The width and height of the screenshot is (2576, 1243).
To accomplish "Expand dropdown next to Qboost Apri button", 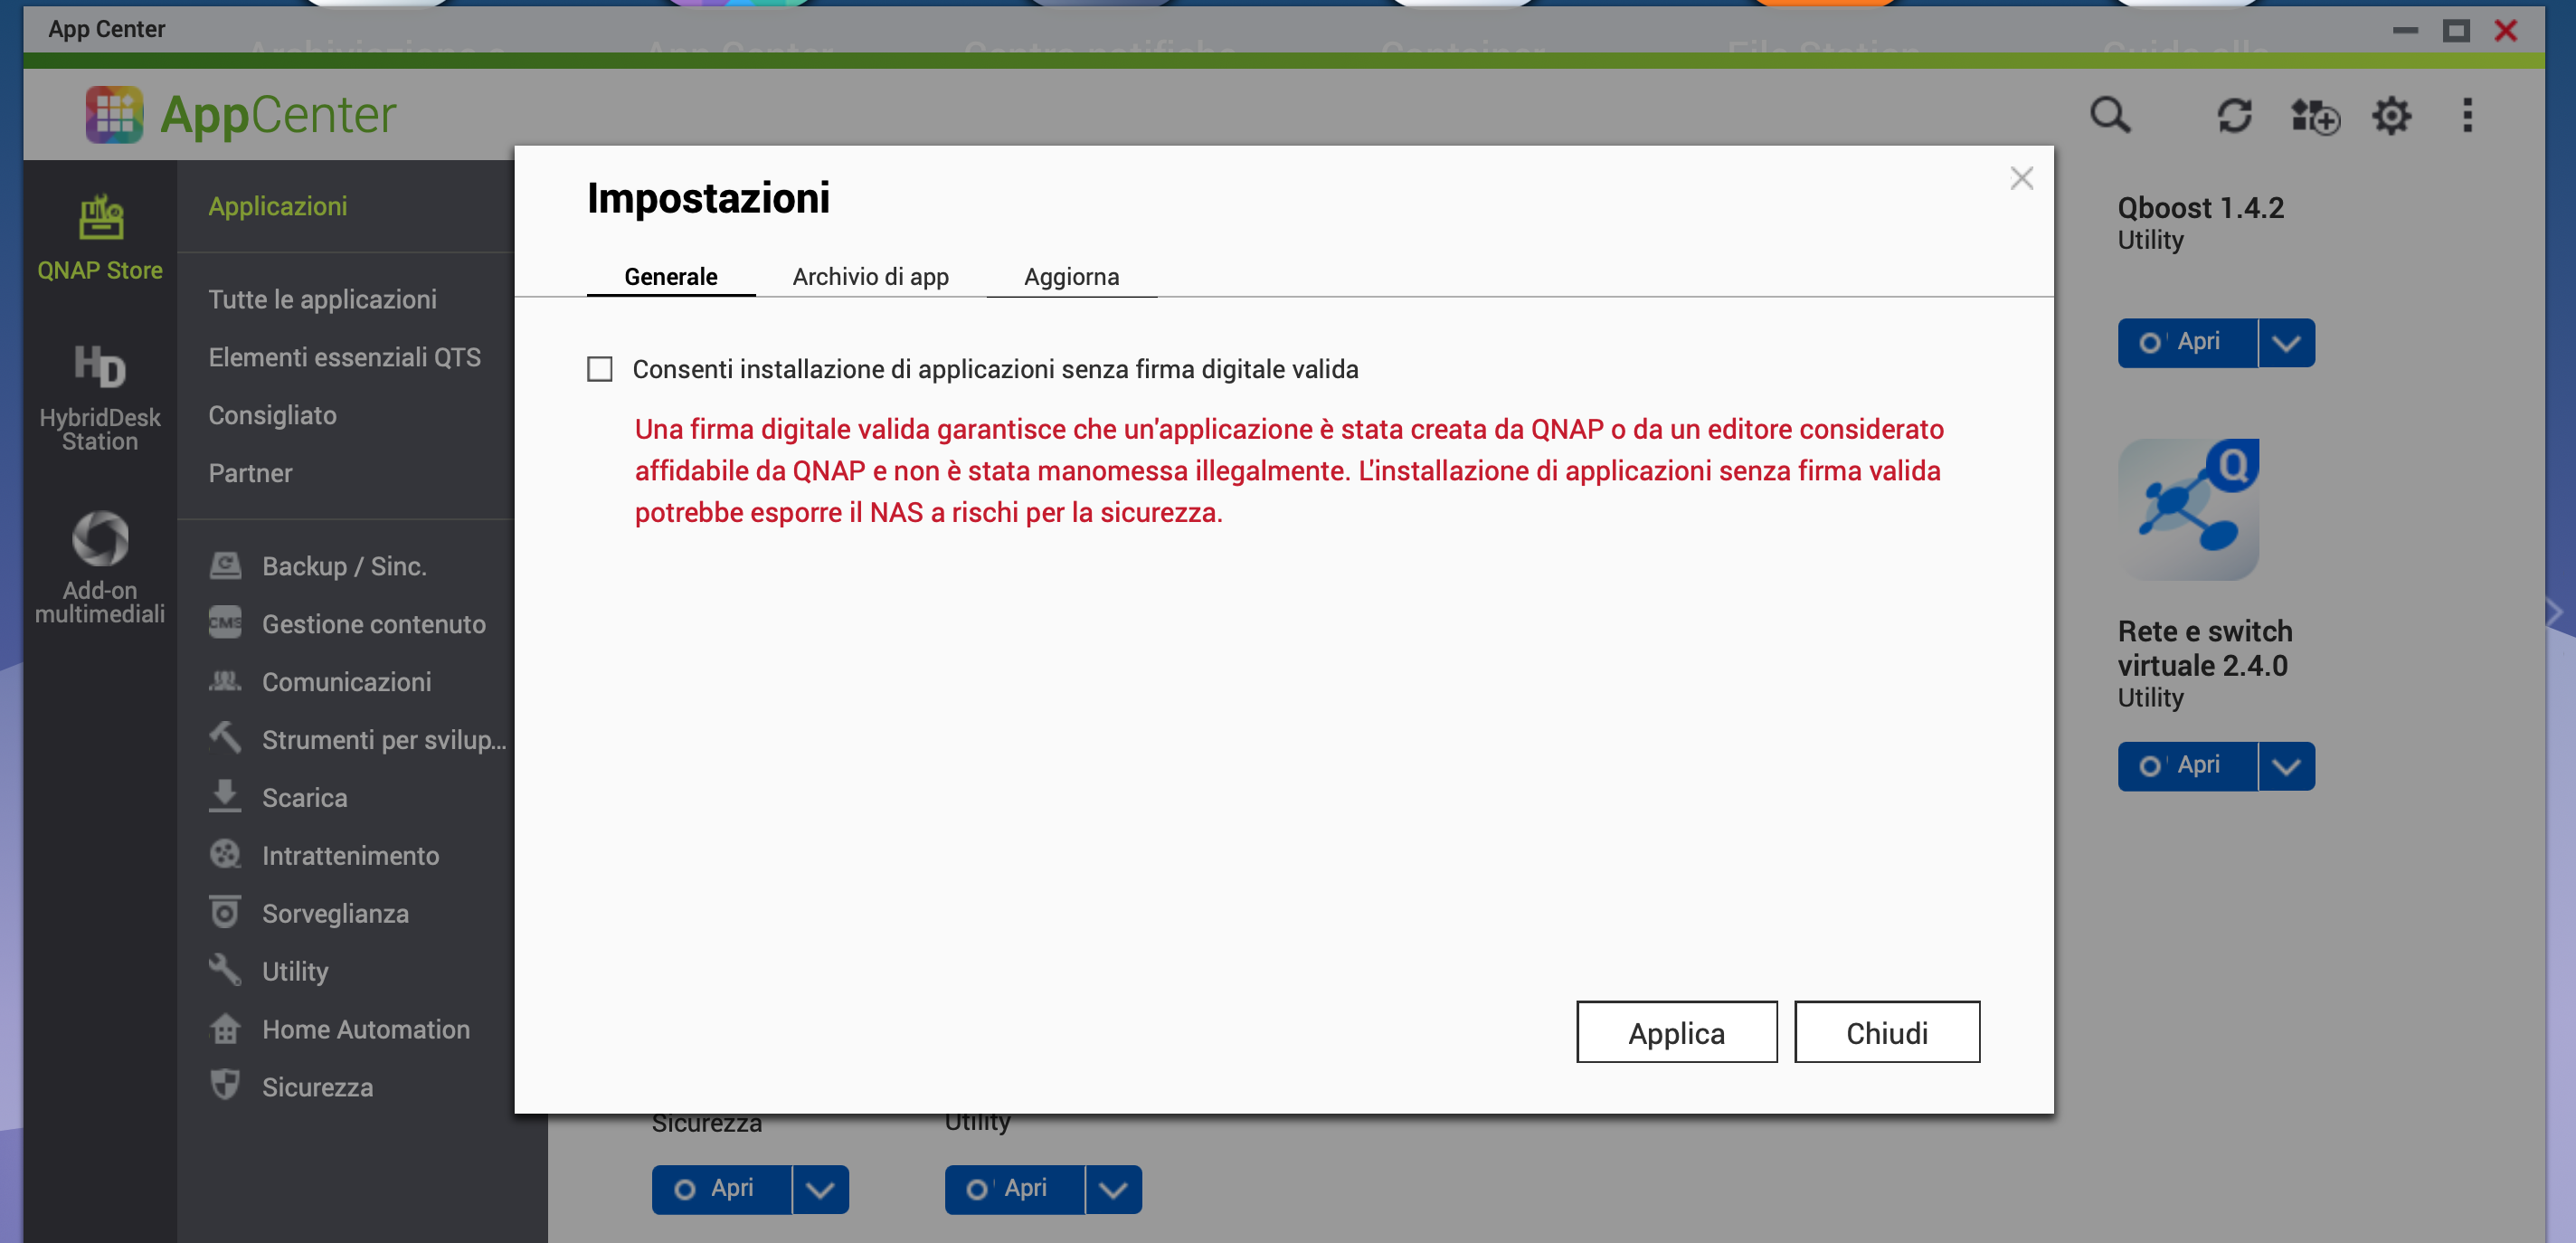I will click(x=2285, y=343).
